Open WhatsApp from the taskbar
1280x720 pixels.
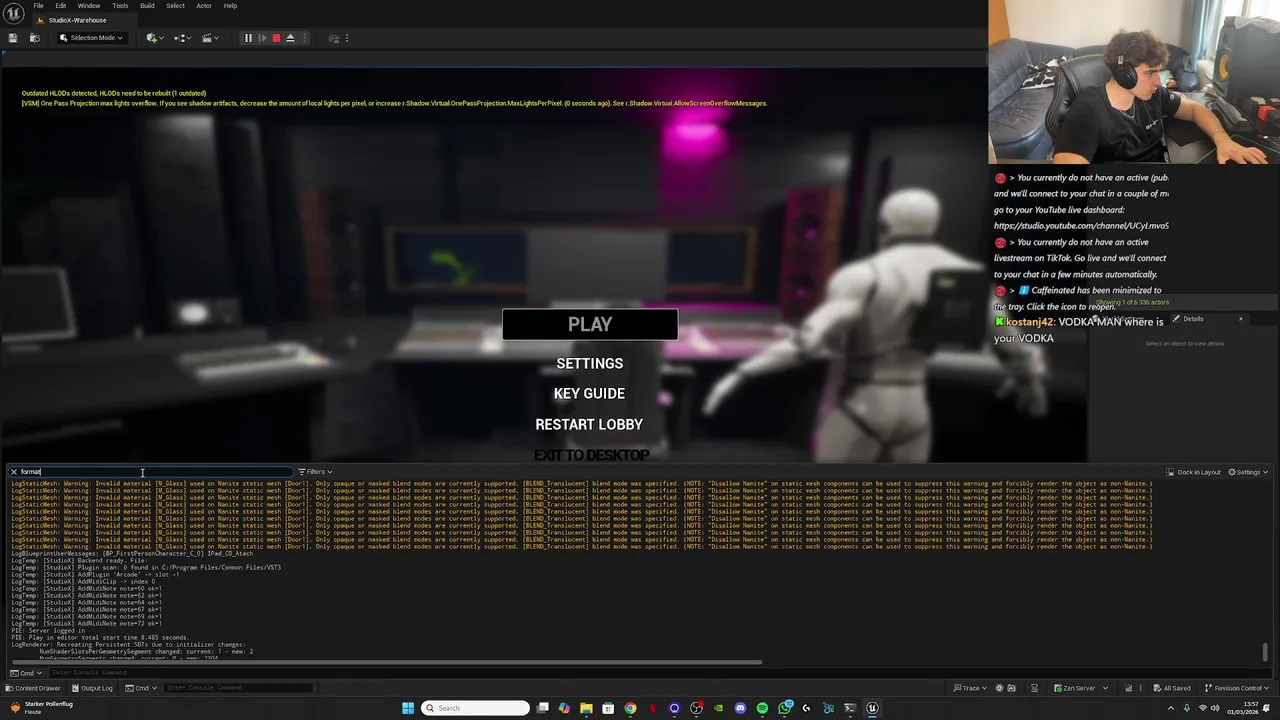point(786,708)
